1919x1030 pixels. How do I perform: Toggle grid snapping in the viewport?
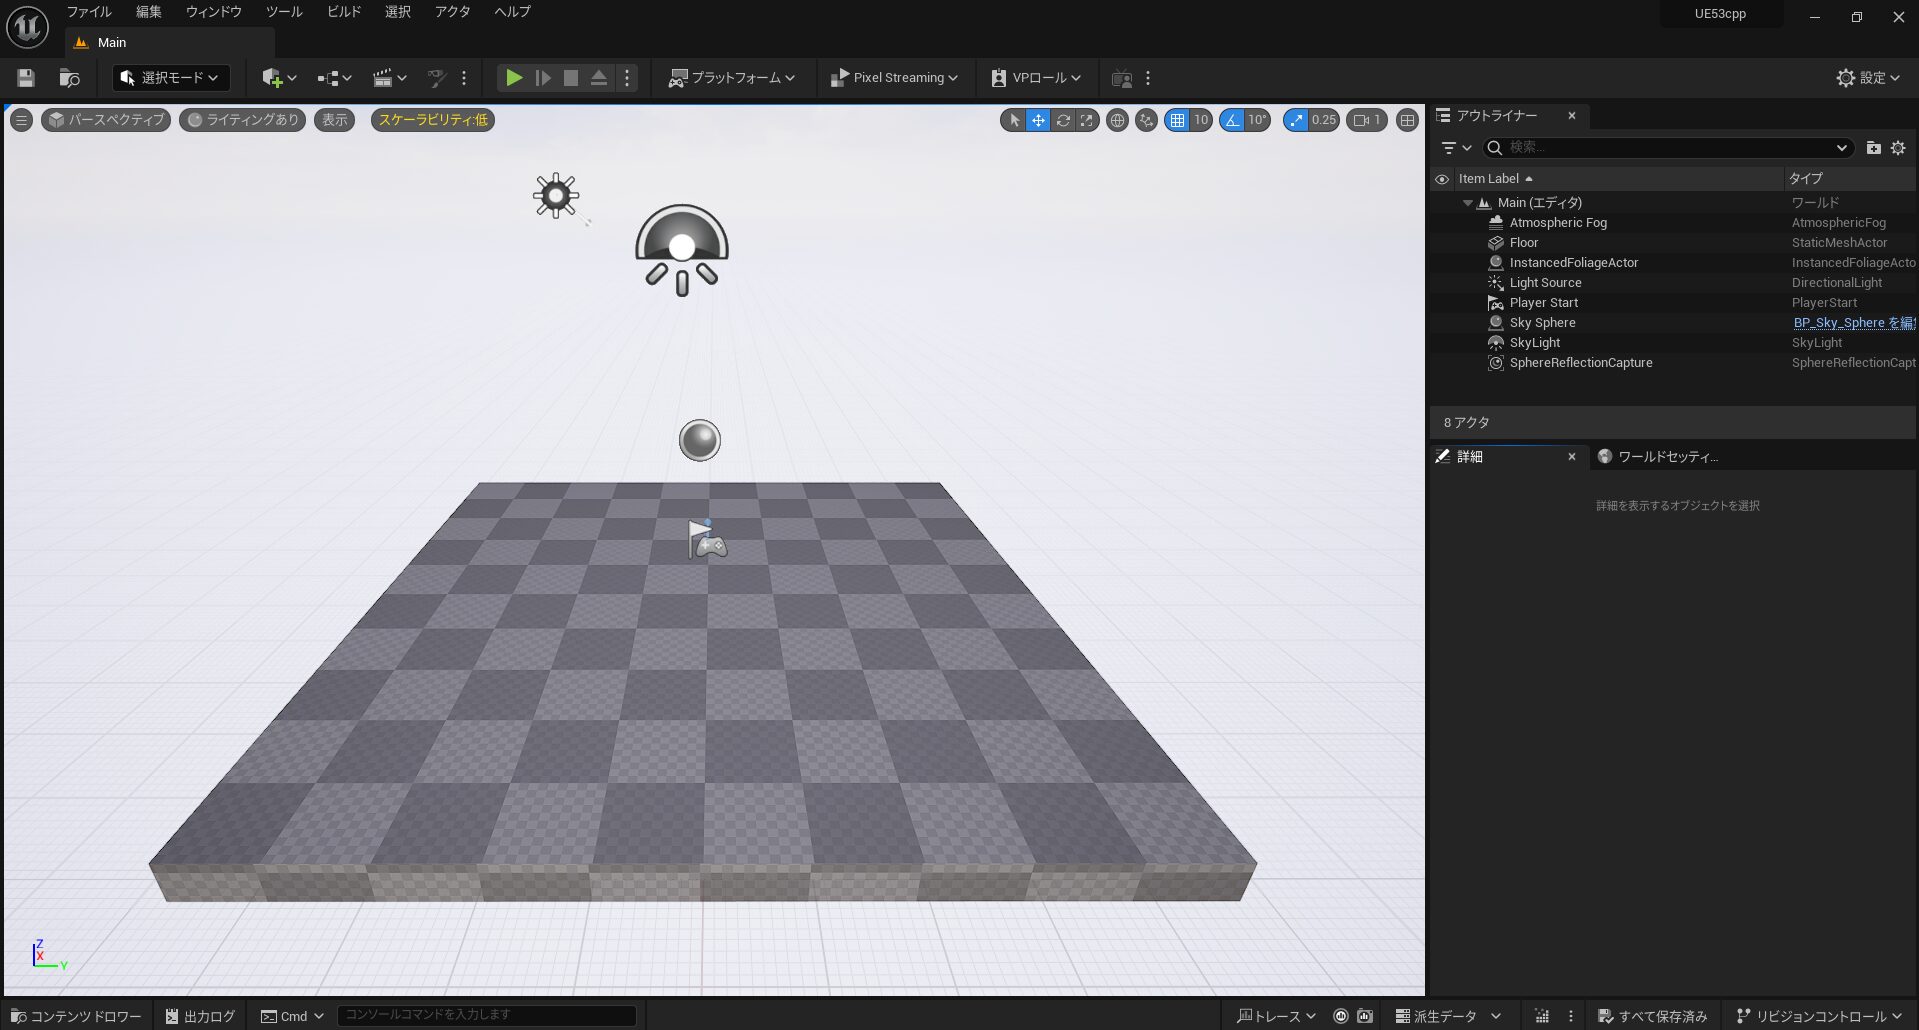(x=1177, y=120)
